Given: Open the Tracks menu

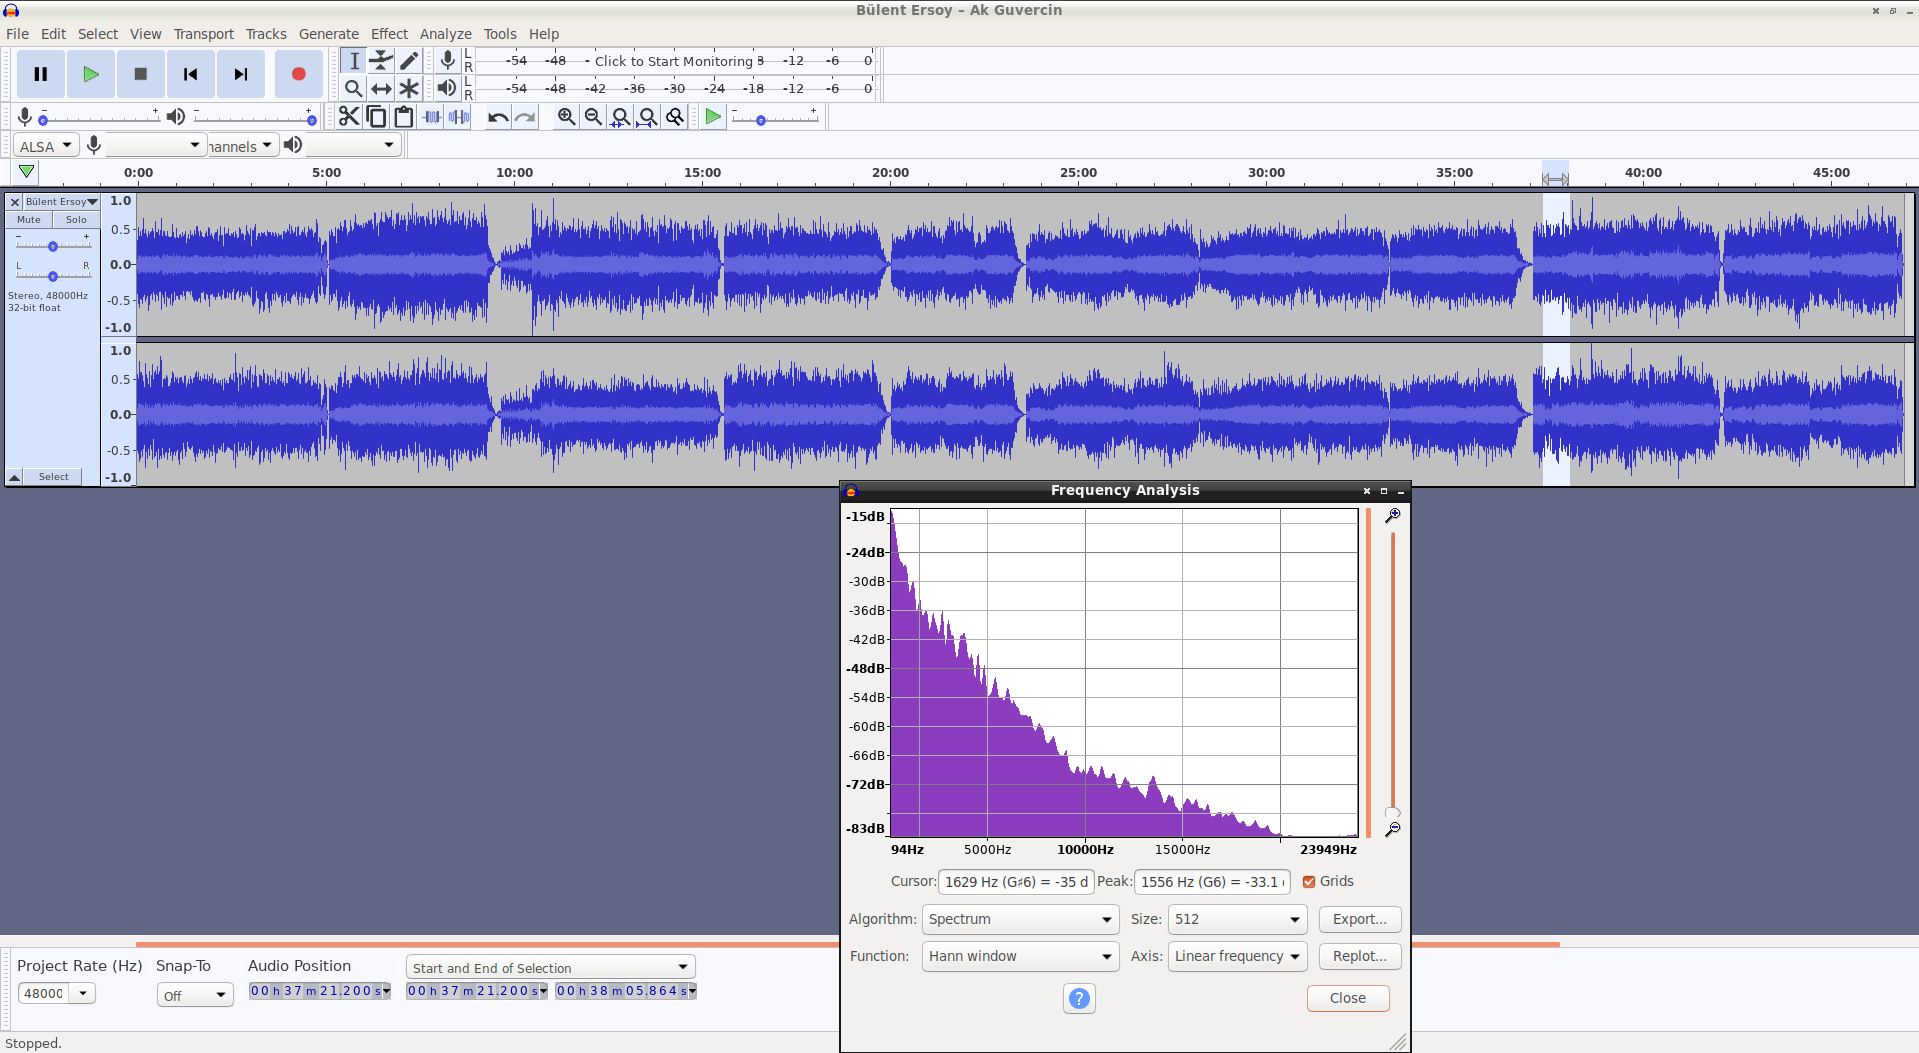Looking at the screenshot, I should pos(266,34).
